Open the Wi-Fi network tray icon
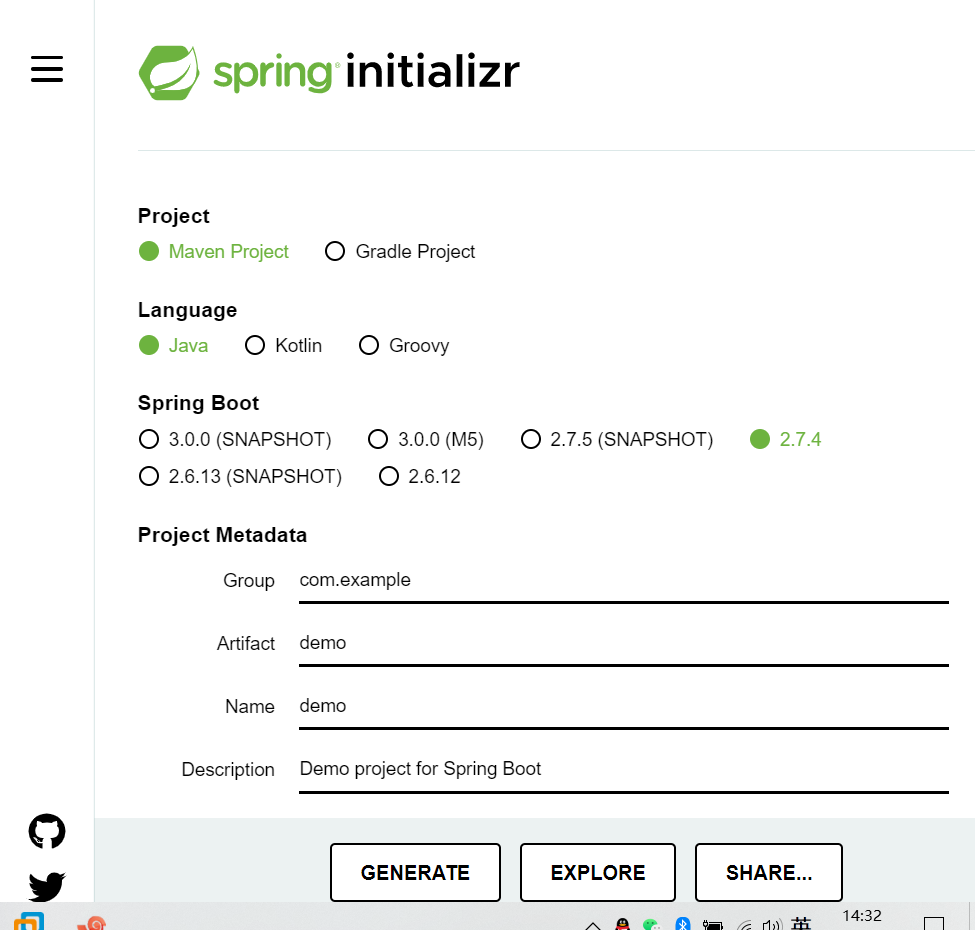 click(744, 924)
